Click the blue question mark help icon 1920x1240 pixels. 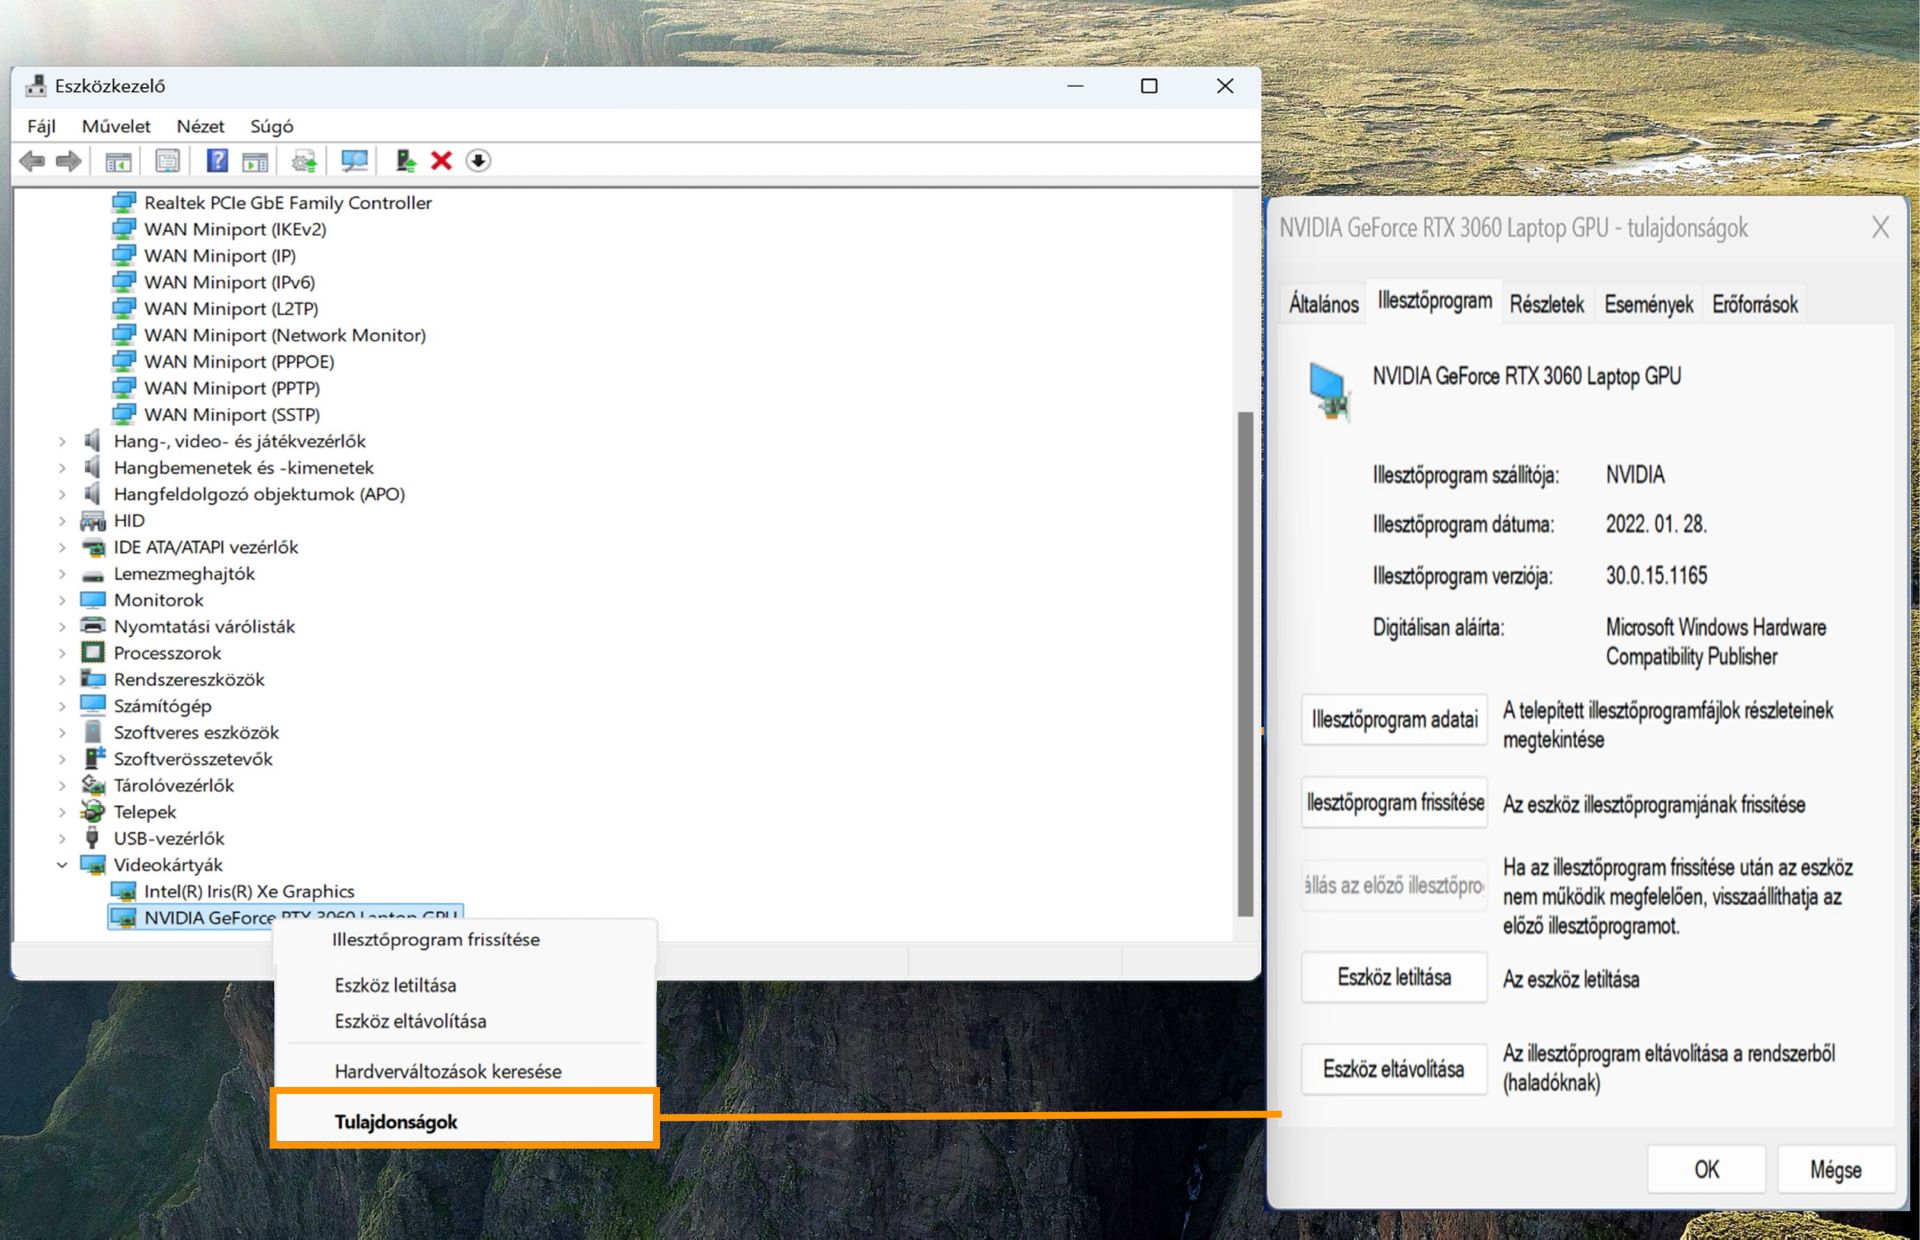click(x=216, y=161)
